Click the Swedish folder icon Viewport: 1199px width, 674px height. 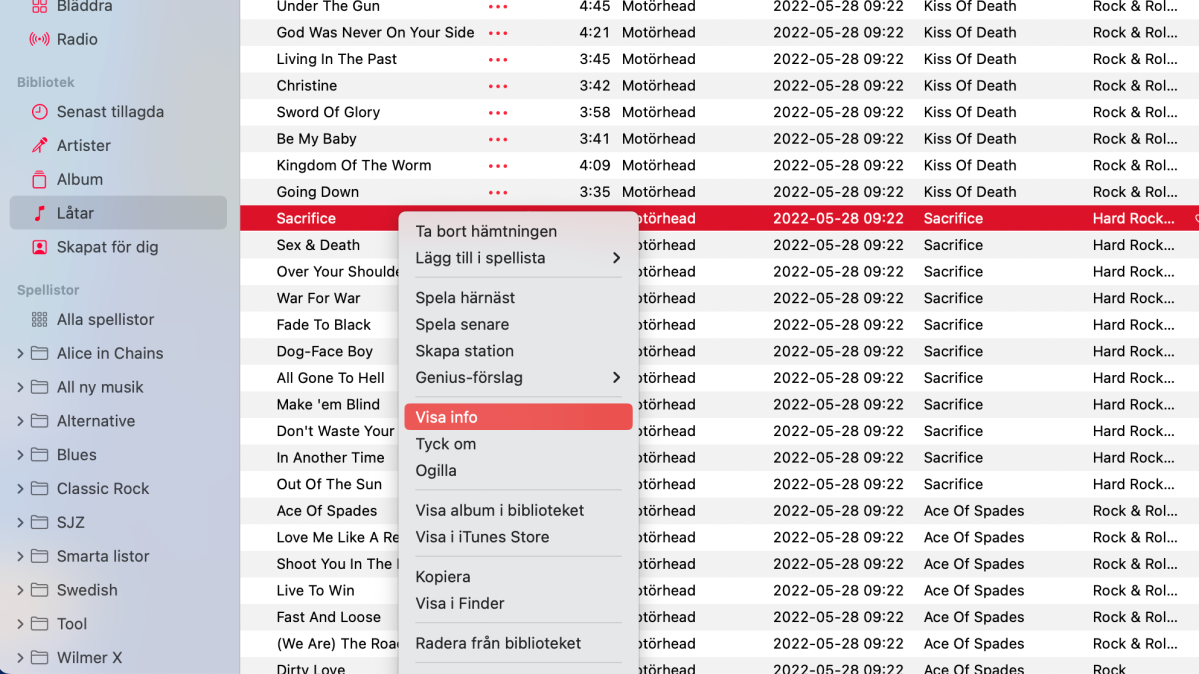coord(39,590)
